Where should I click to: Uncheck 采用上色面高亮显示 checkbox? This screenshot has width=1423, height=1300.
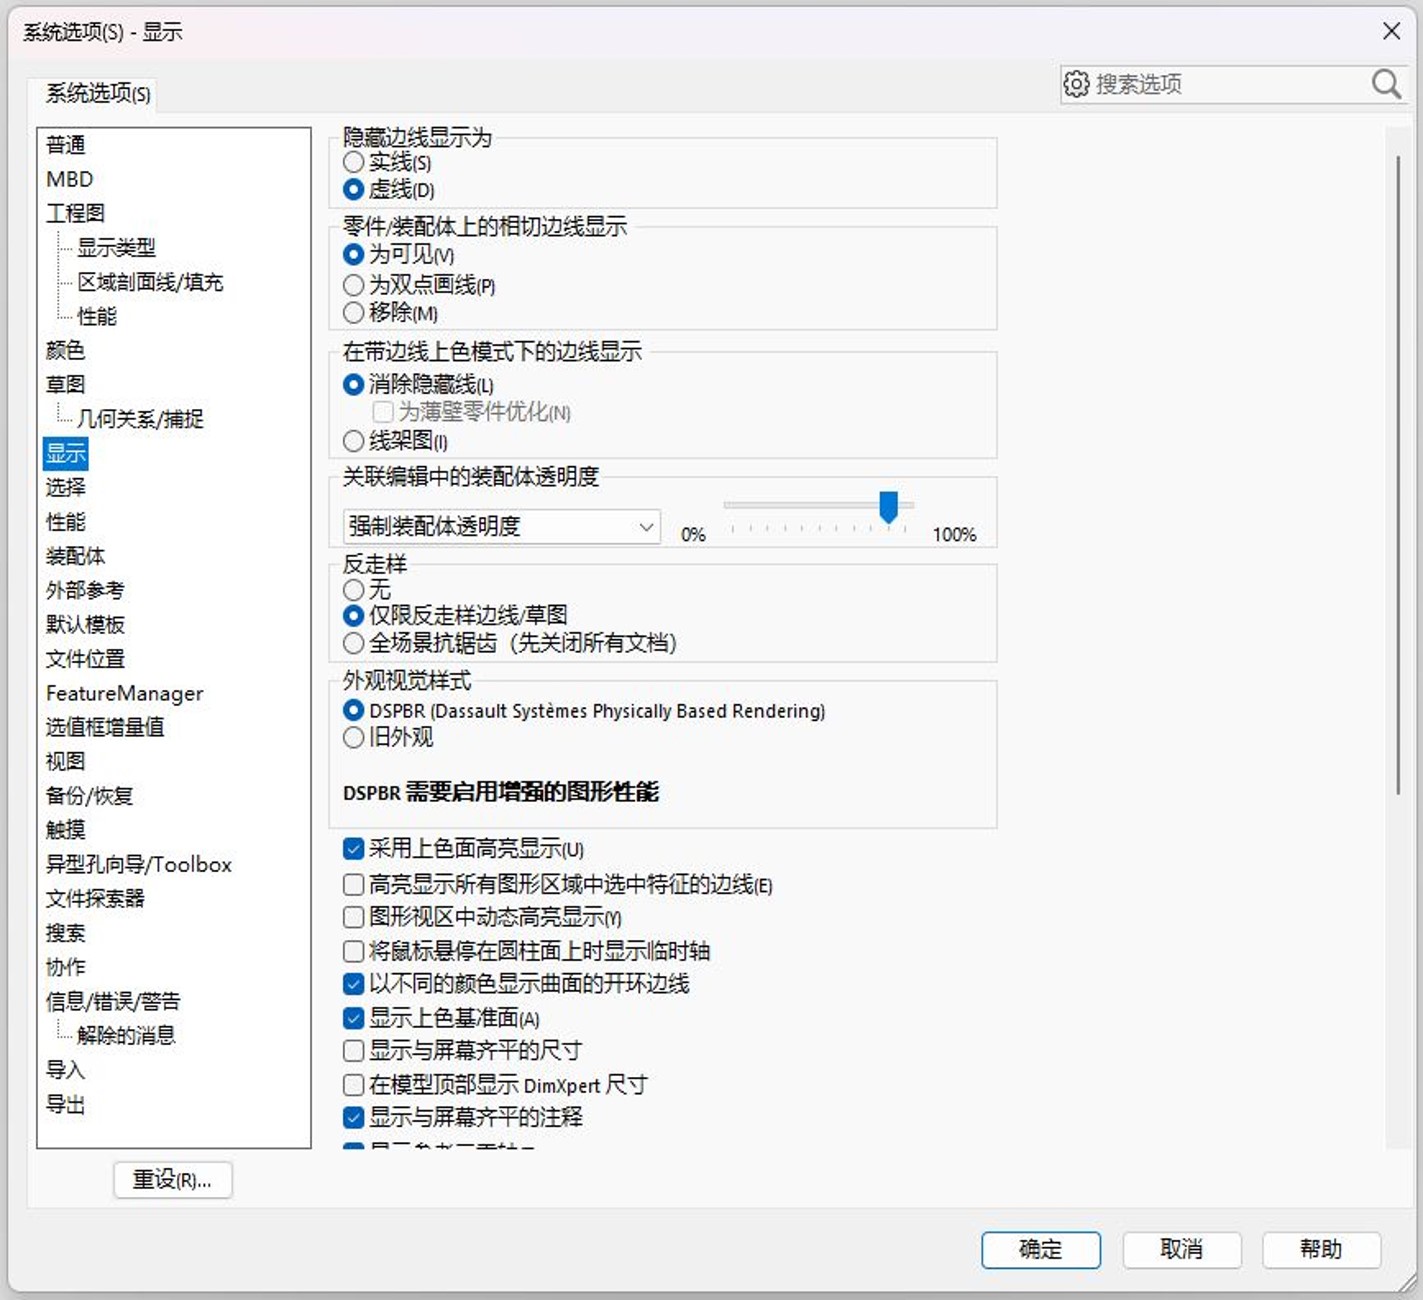click(353, 849)
